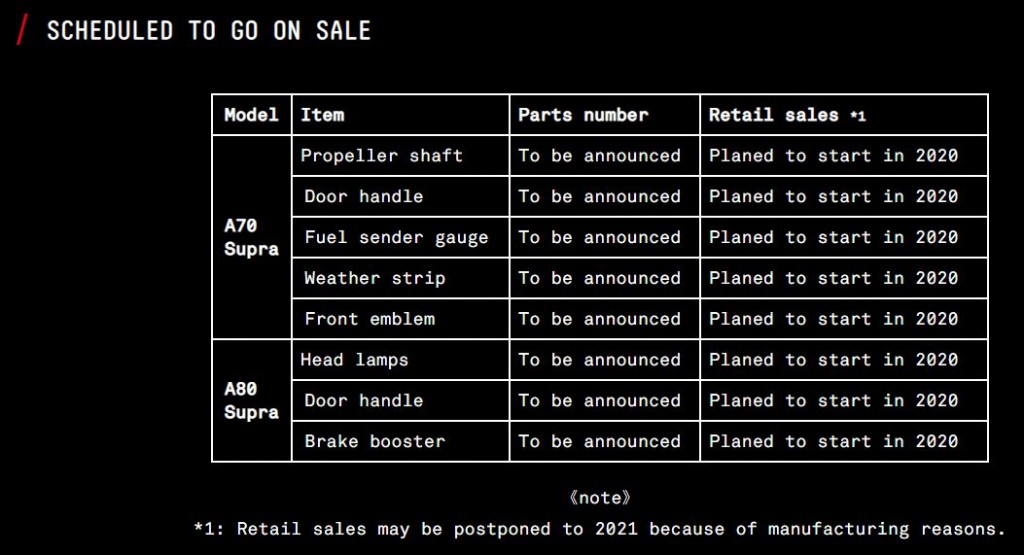This screenshot has height=555, width=1024.
Task: Select the A80 Supra model cell
Action: pos(251,400)
